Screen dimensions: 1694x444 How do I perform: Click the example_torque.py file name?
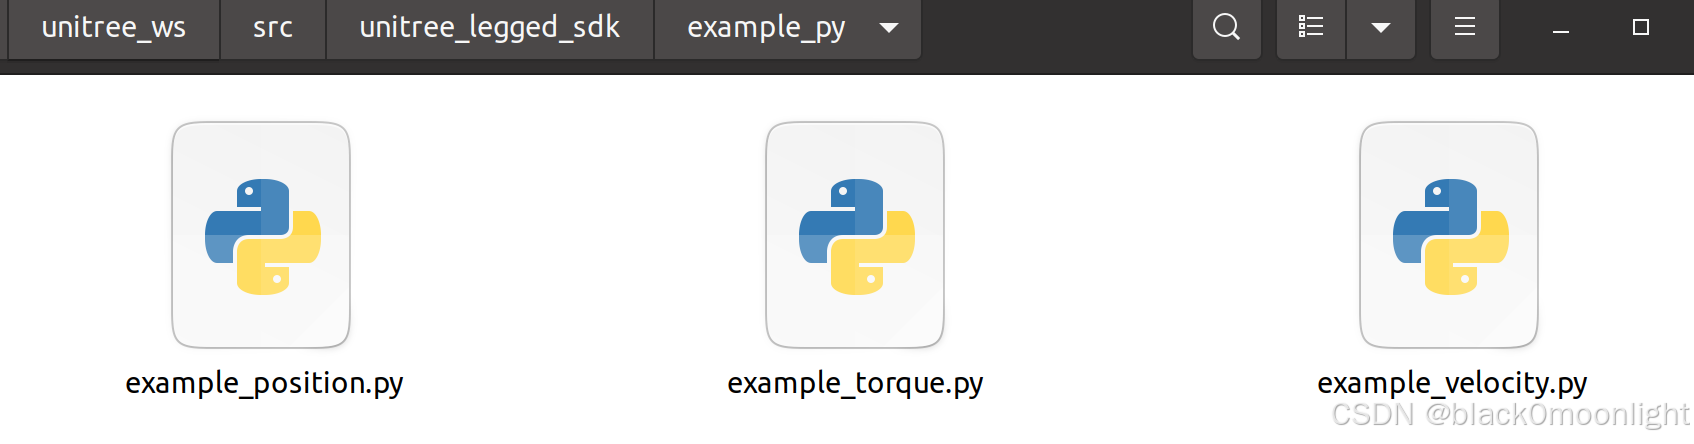pos(855,384)
